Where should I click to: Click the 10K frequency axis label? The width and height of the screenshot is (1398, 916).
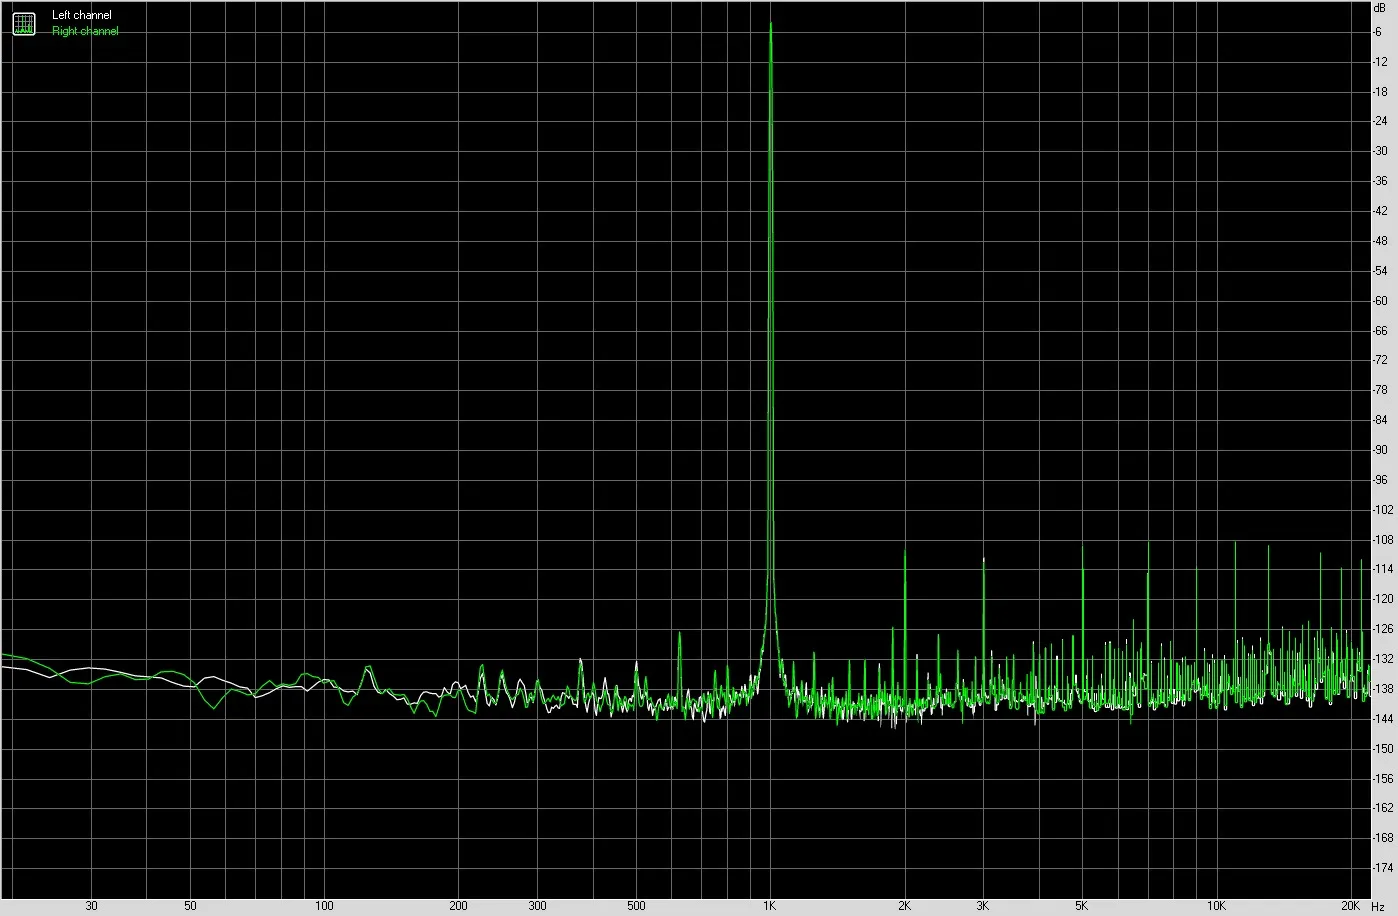1216,906
